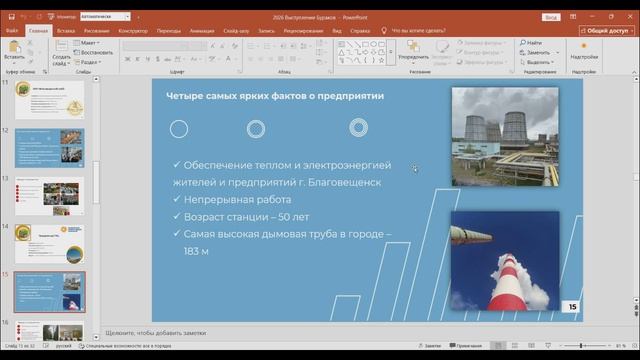Switch to Slide Sorter view in status bar
This screenshot has height=360, width=640.
[x=515, y=346]
